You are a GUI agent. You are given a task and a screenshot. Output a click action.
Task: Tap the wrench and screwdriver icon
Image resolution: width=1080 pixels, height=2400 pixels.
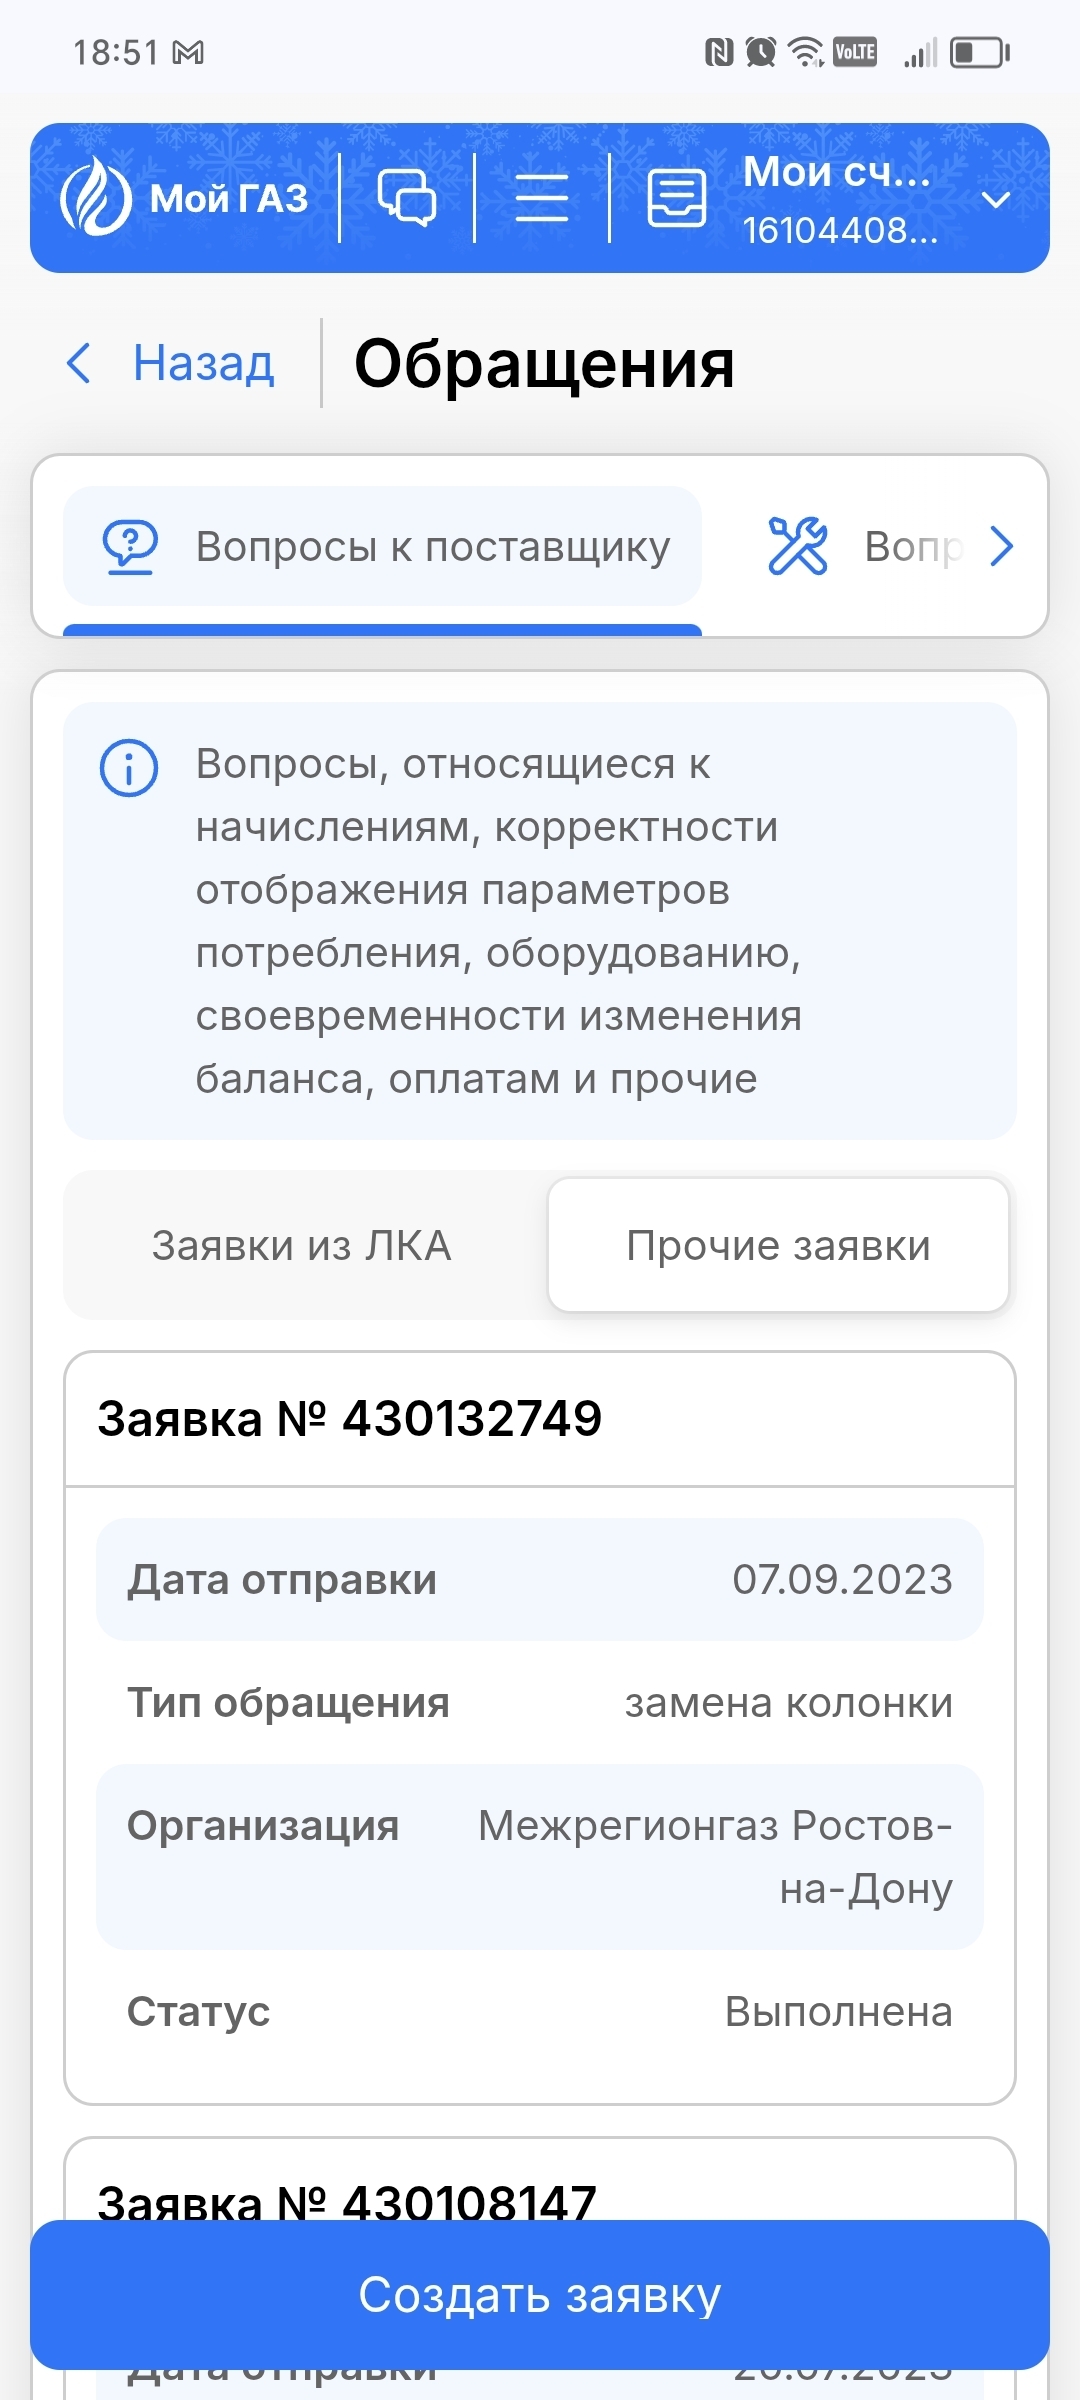click(797, 546)
